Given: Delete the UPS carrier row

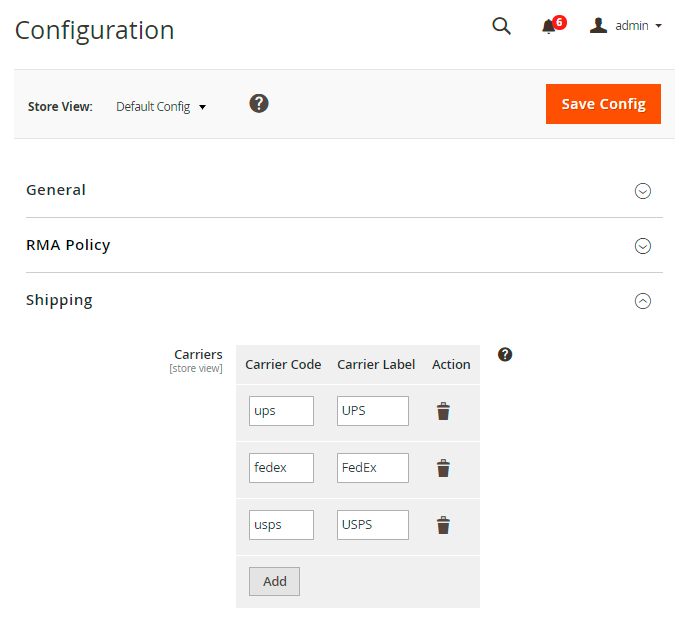Looking at the screenshot, I should pos(444,411).
